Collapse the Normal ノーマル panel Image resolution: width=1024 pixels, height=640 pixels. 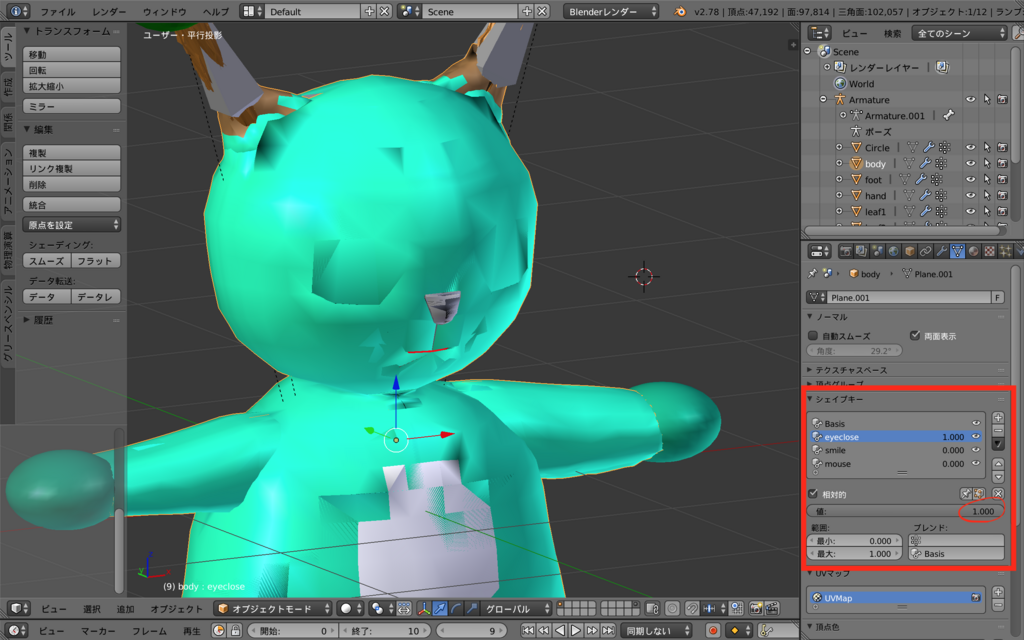point(811,317)
